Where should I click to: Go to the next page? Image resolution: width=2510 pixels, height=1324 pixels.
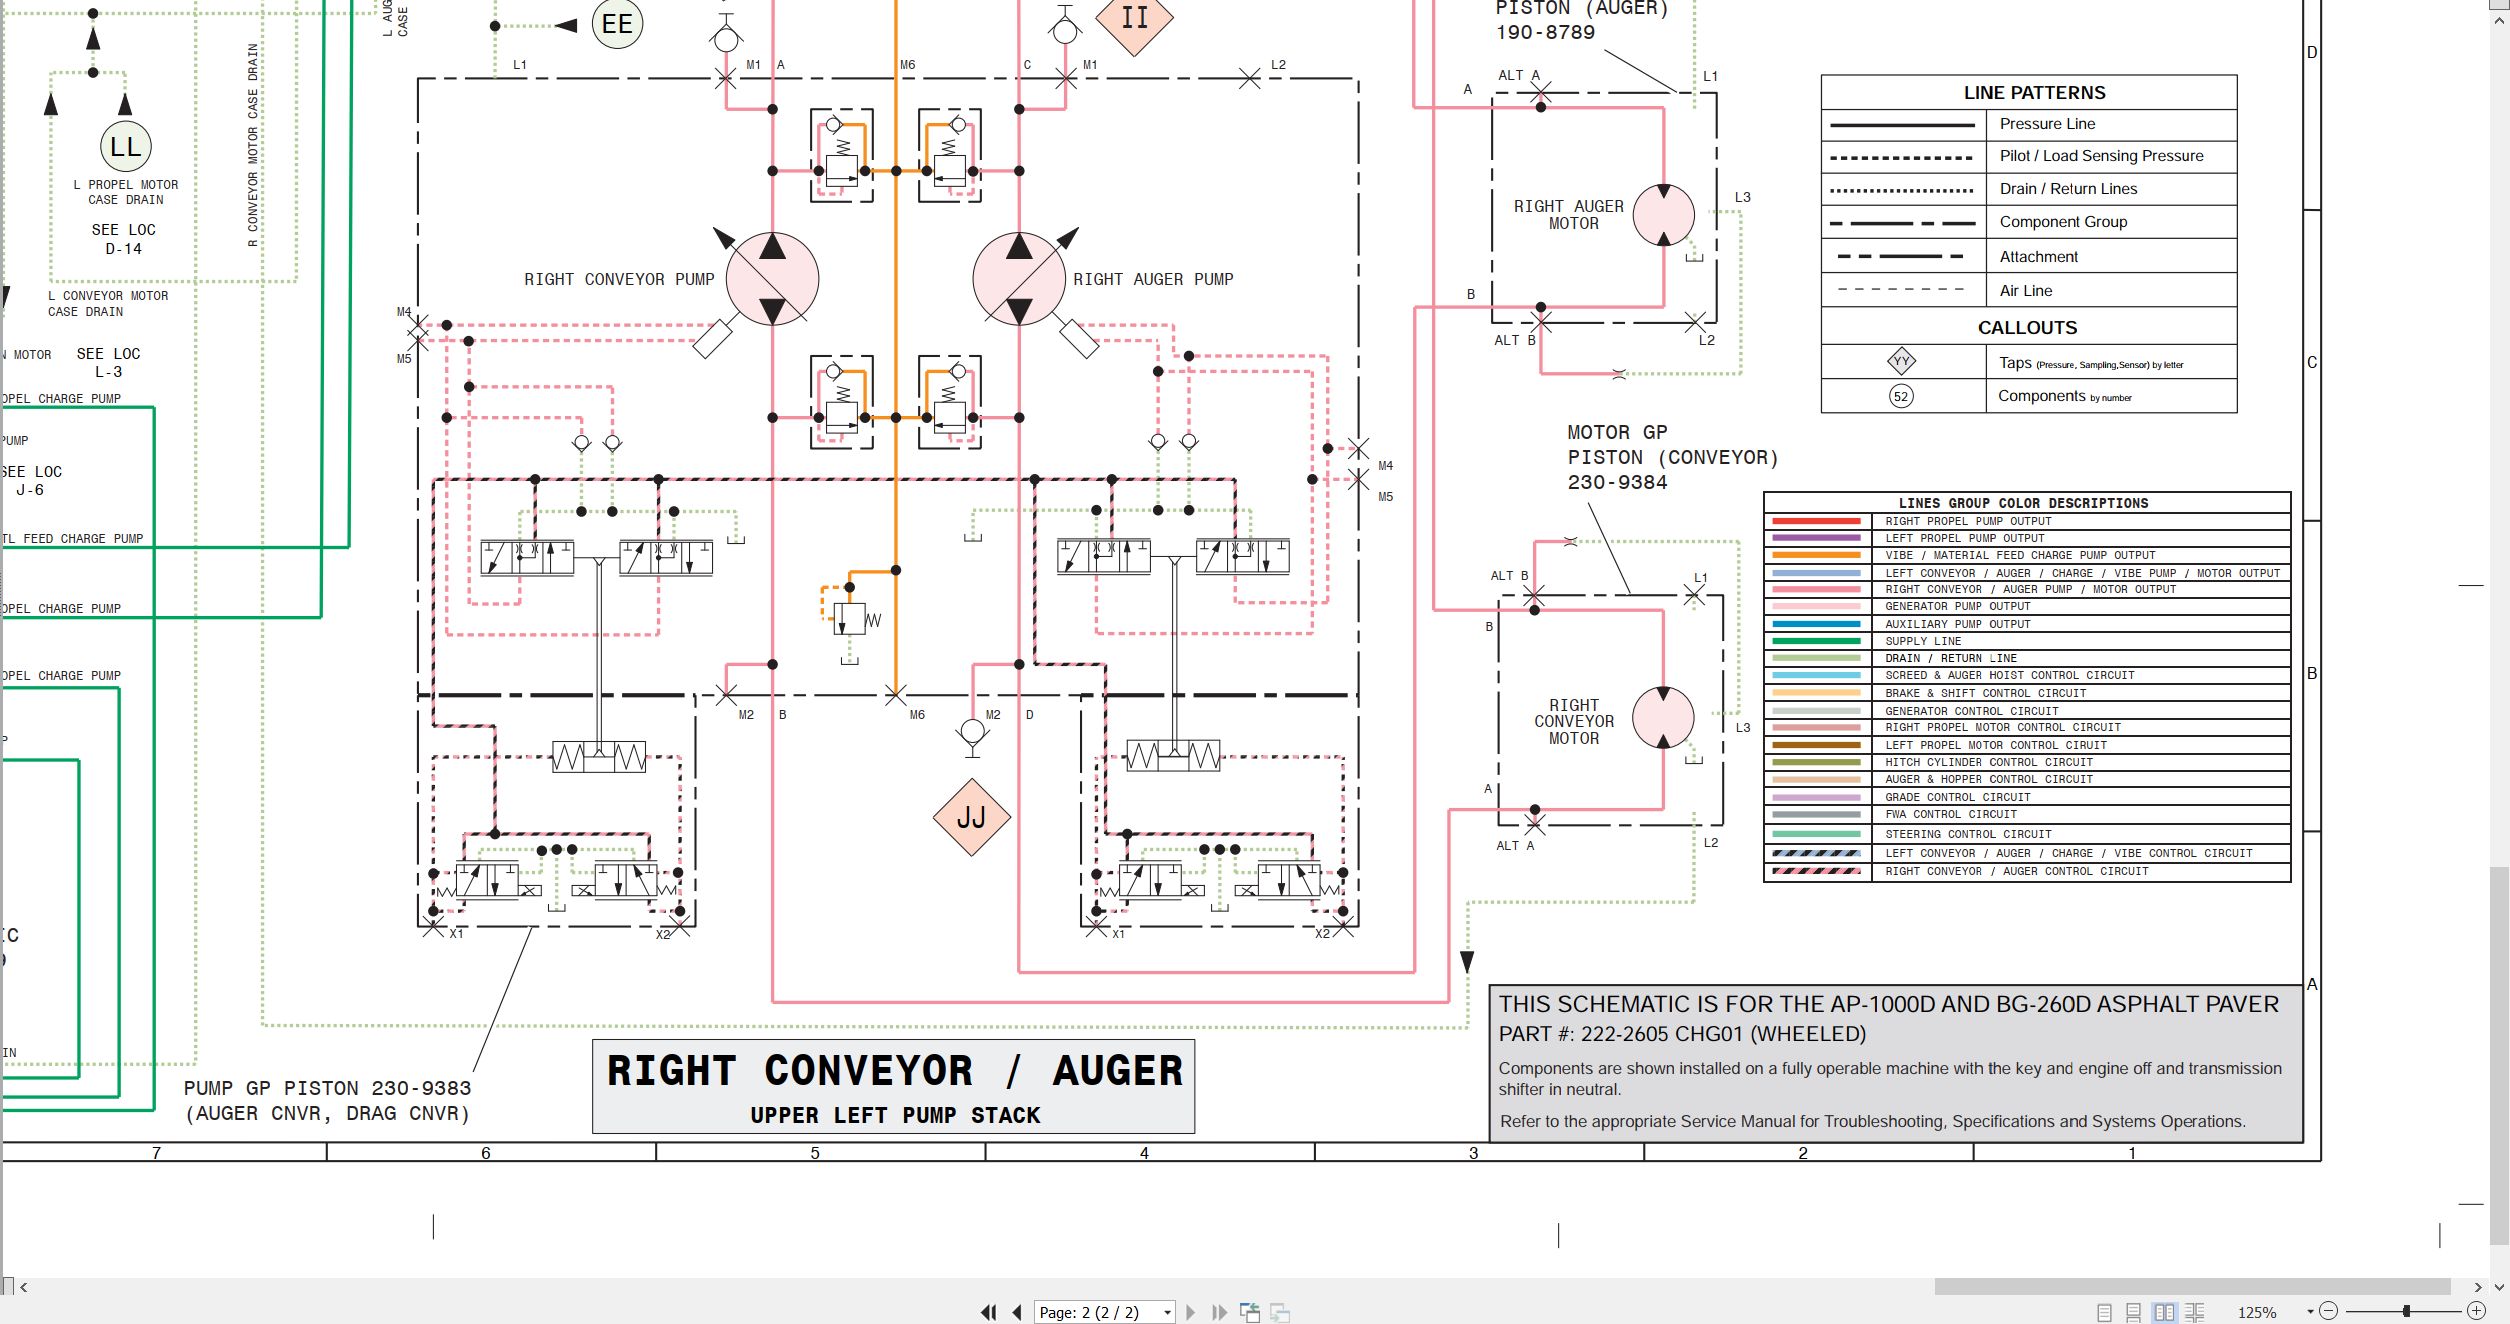[x=1190, y=1312]
